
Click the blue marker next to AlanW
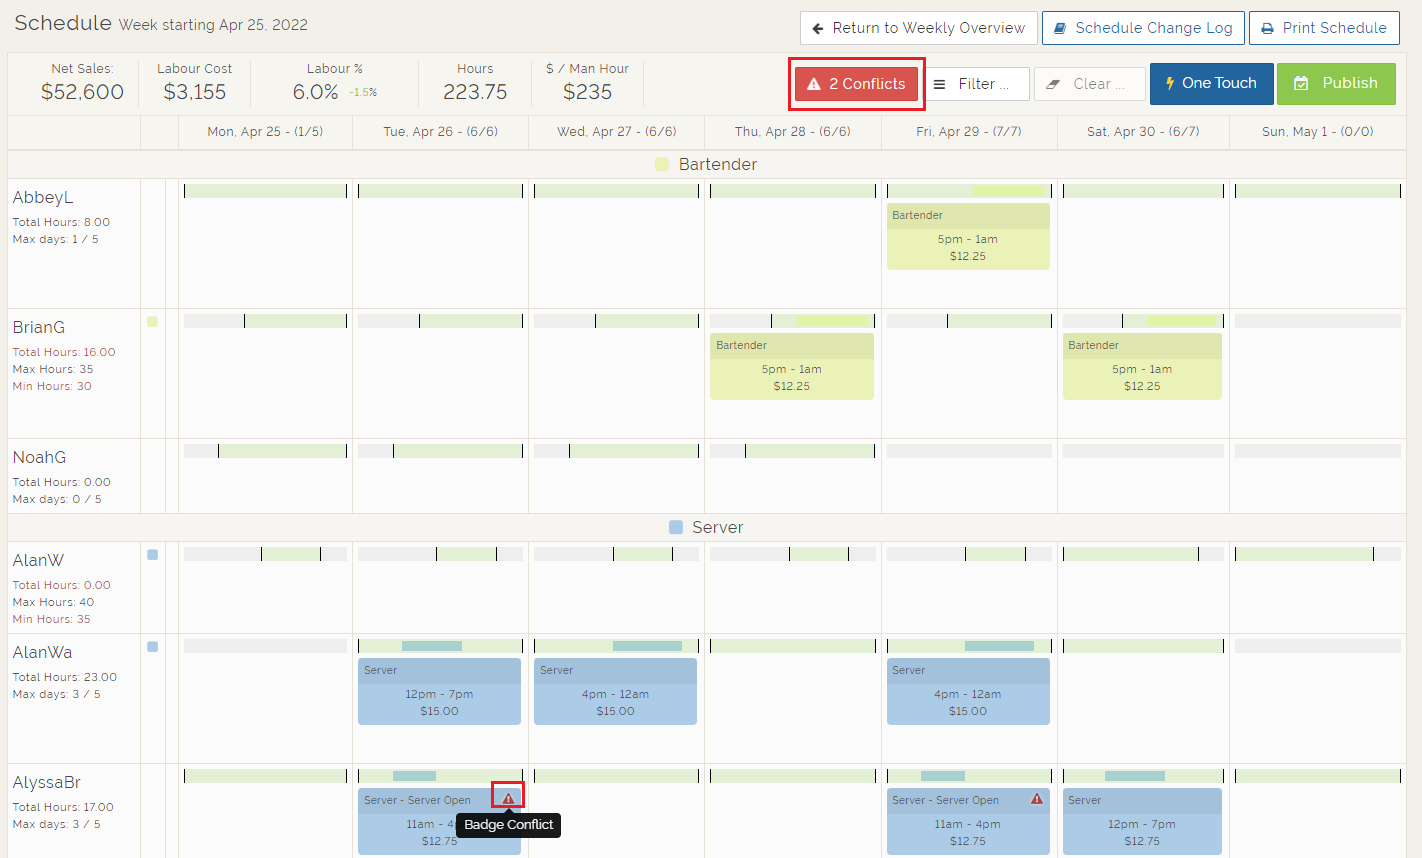153,555
